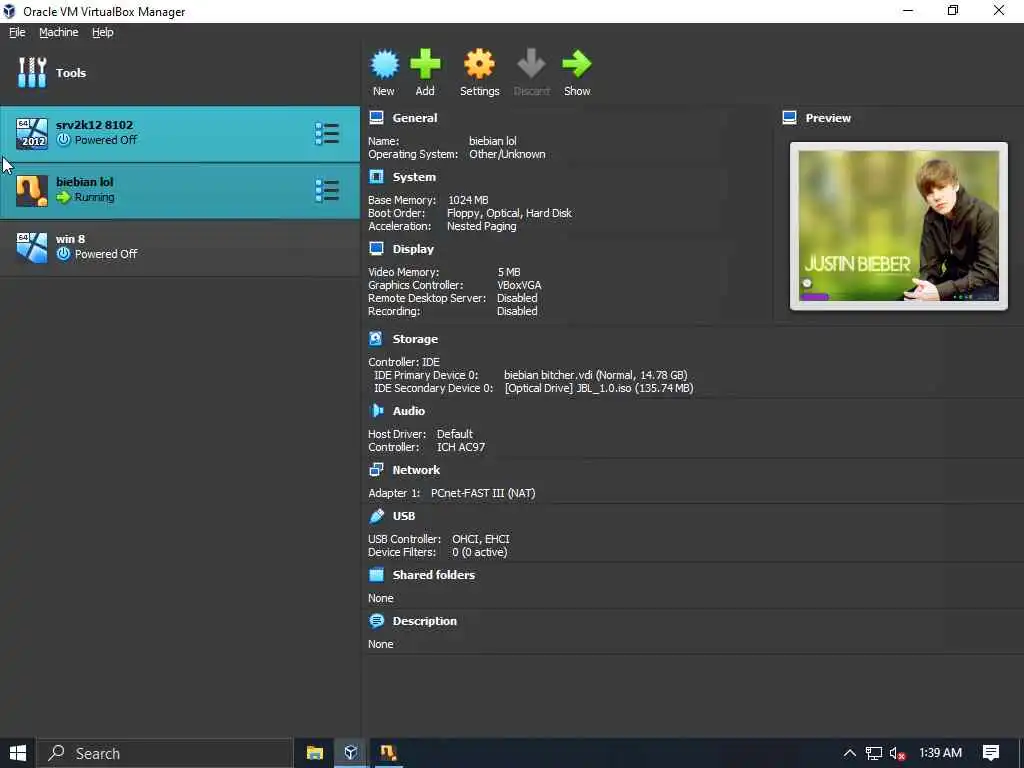Screen dimensions: 1024x768
Task: Click the ICH AC97 audio controller value
Action: pyautogui.click(x=461, y=447)
